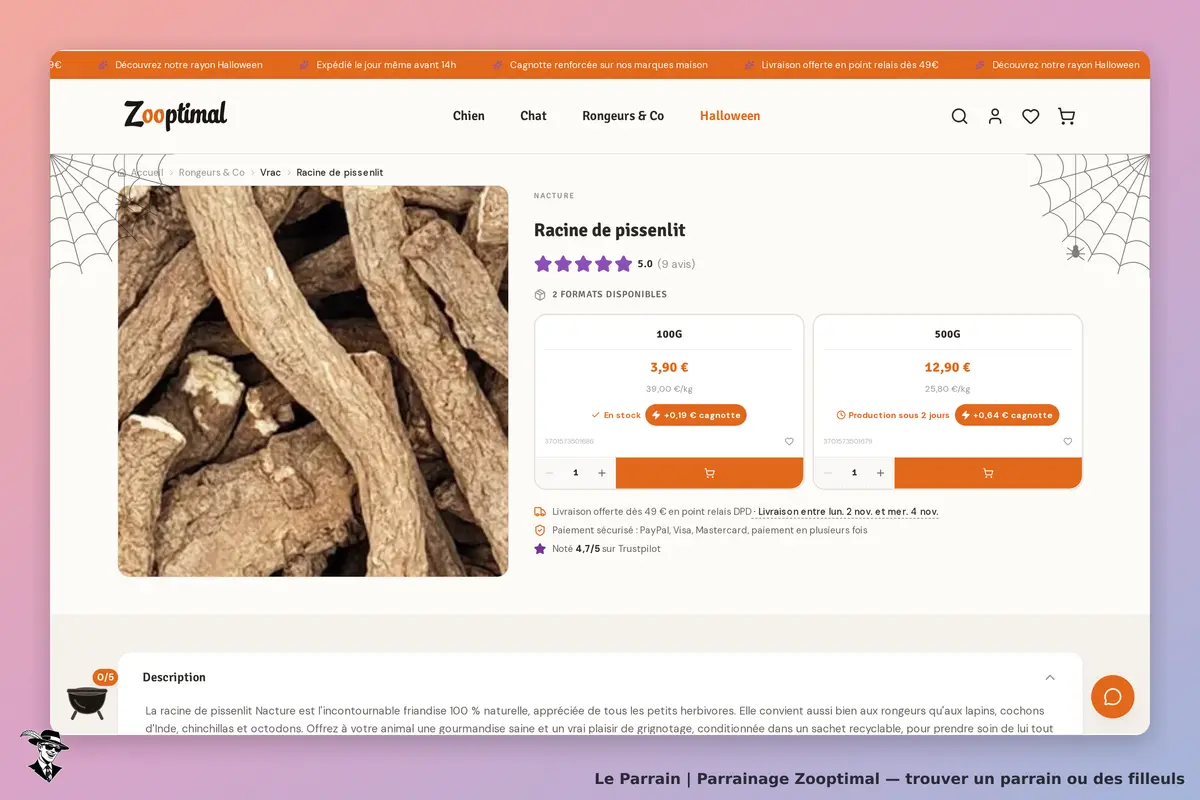Click banner 'Livraison offerte en point relais dès 49€'
This screenshot has height=800, width=1200.
point(850,65)
